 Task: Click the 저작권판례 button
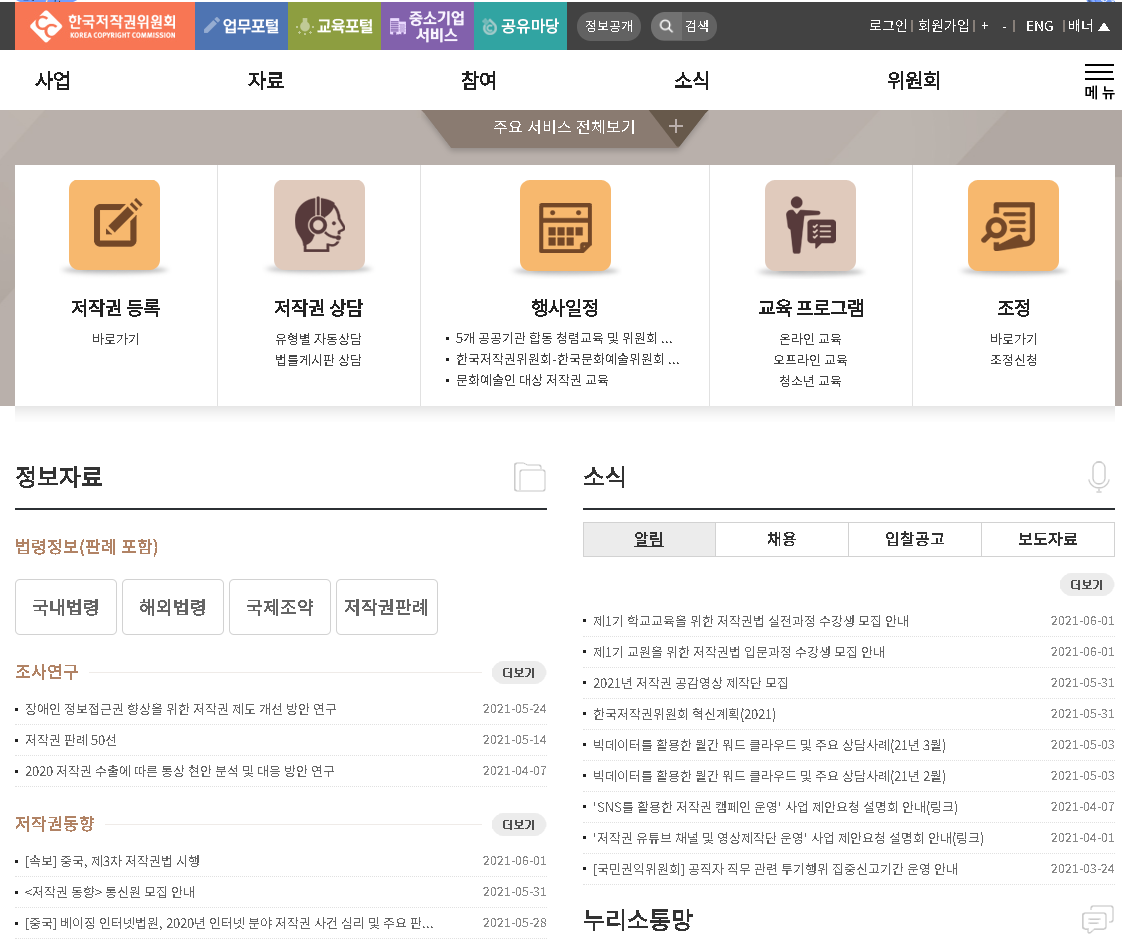386,607
